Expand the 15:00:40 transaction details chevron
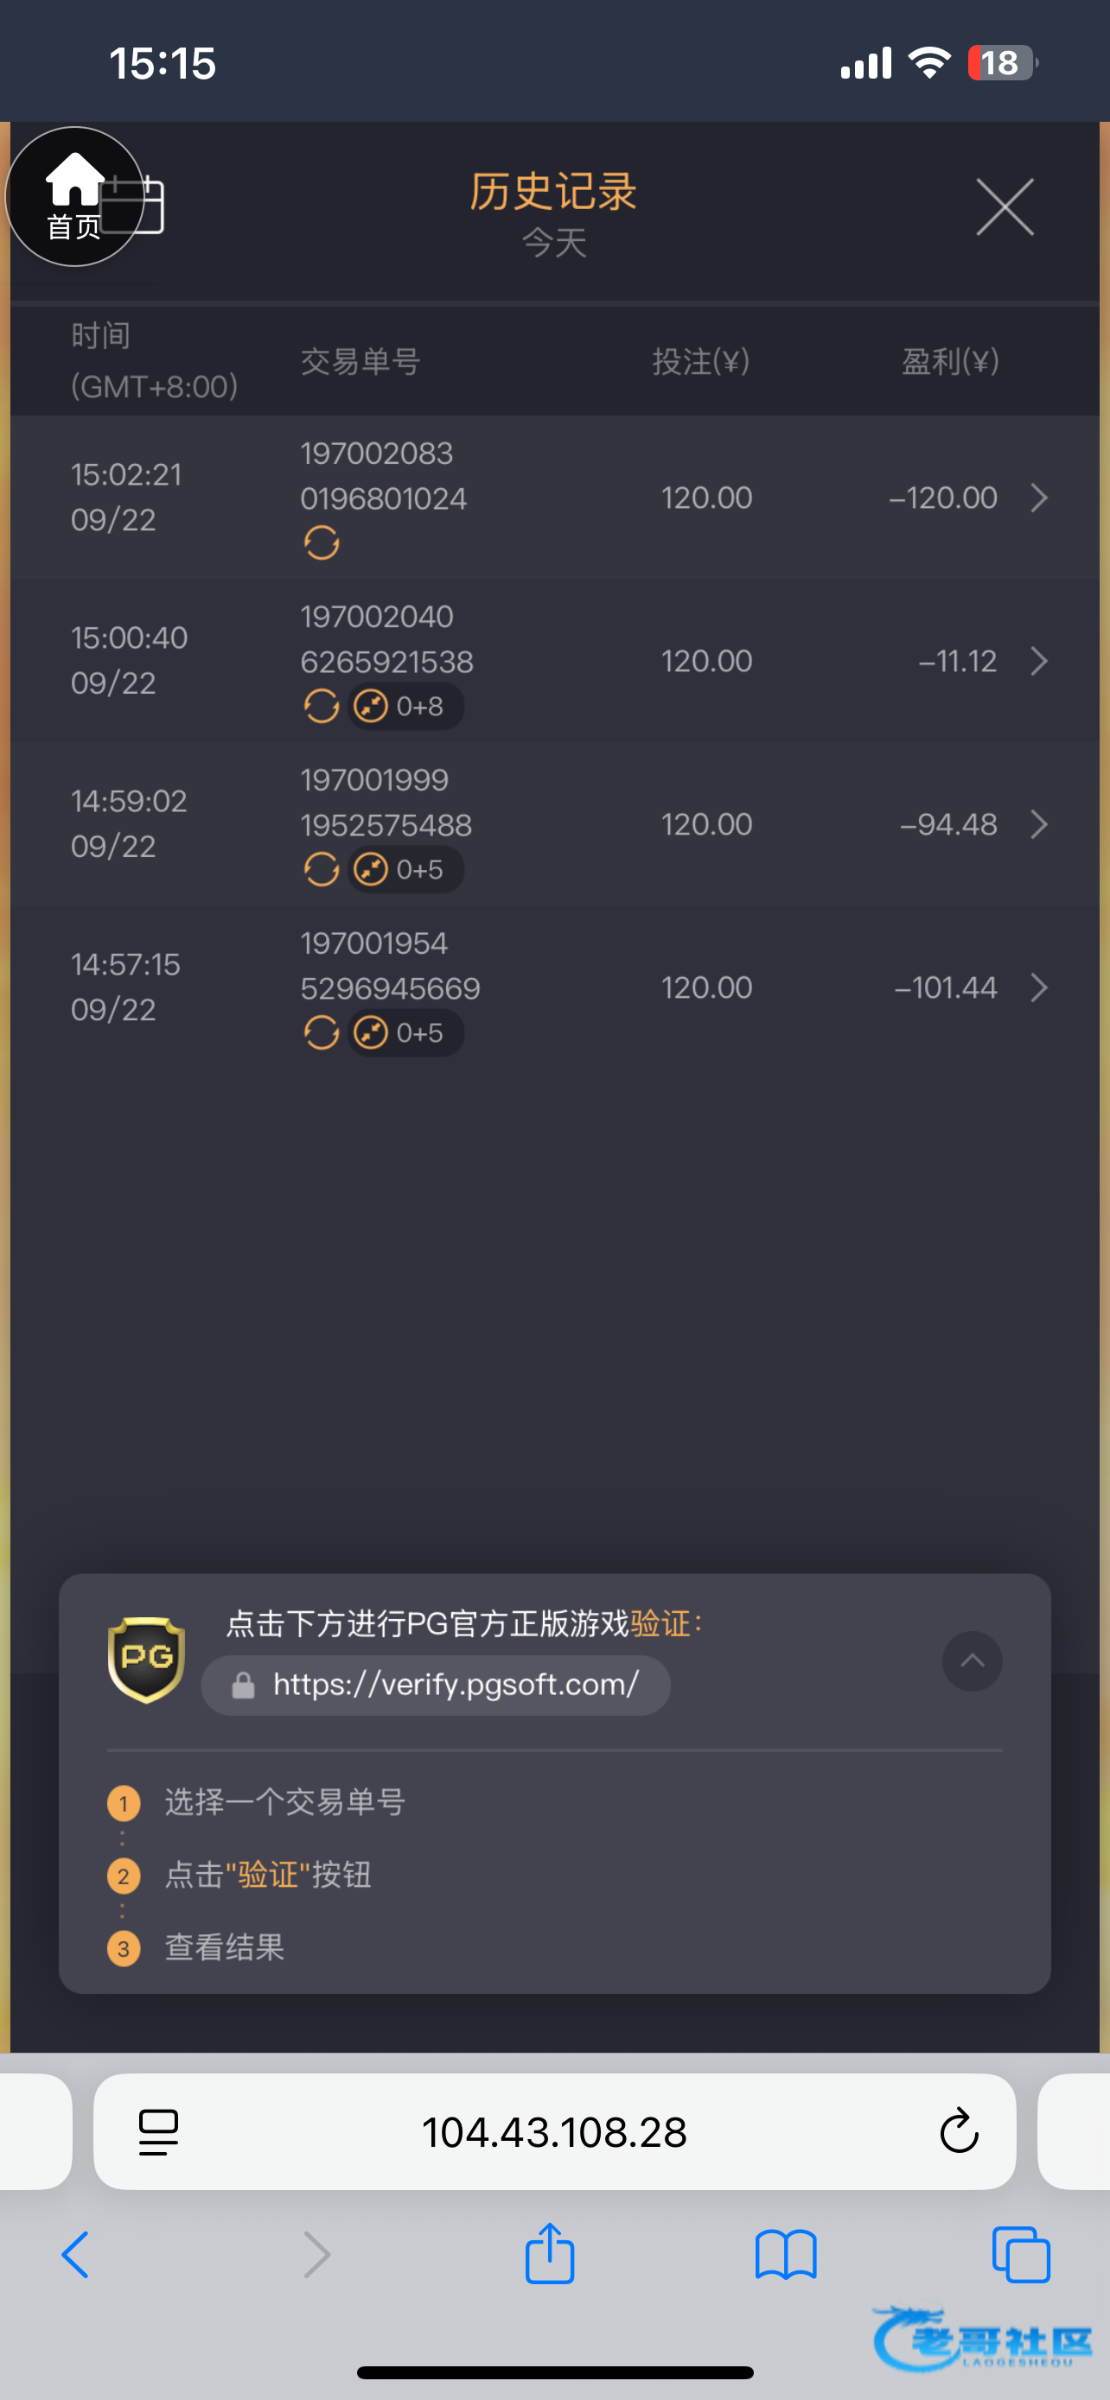 click(x=1039, y=661)
